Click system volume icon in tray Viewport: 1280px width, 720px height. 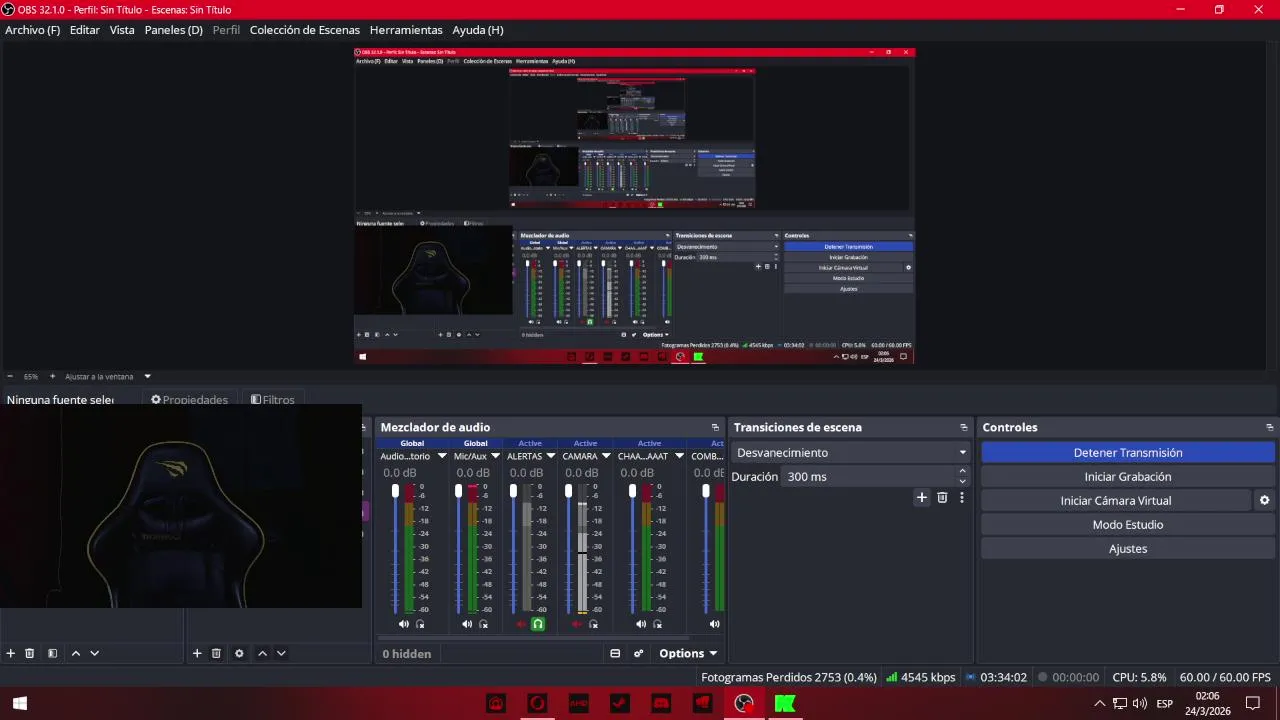pos(1140,703)
